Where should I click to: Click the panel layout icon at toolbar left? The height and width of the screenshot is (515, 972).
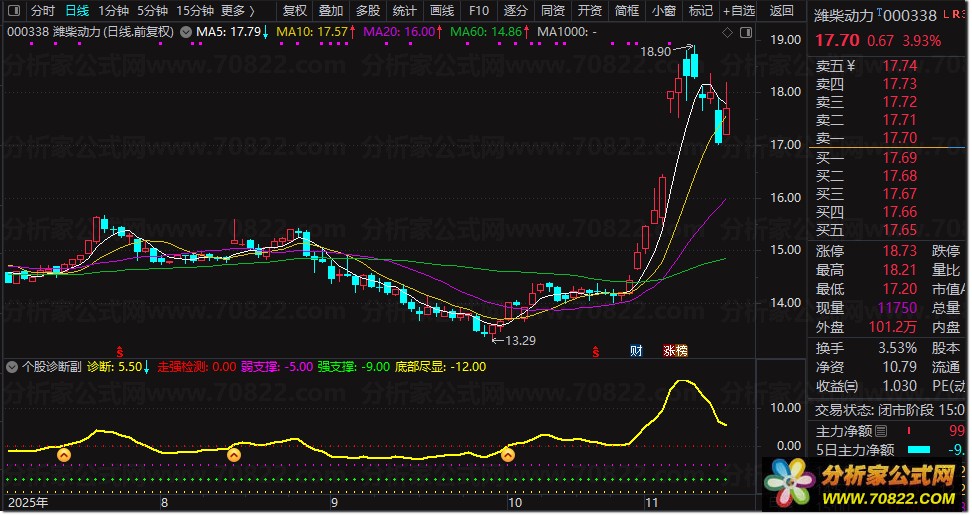click(x=14, y=11)
